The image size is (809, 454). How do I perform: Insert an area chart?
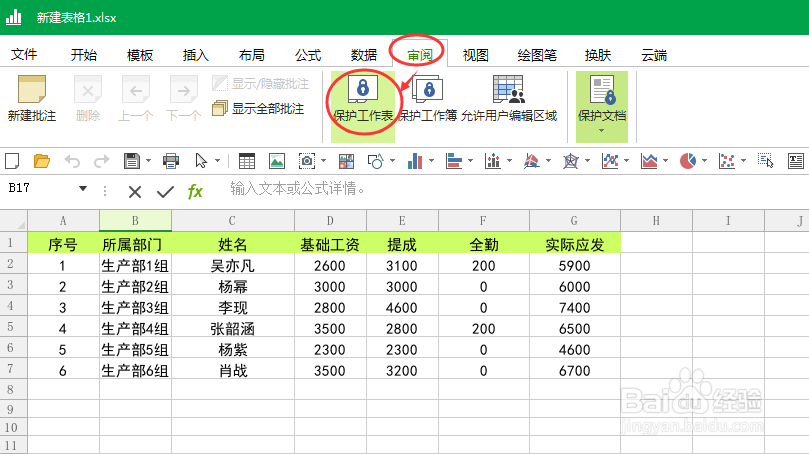click(649, 161)
